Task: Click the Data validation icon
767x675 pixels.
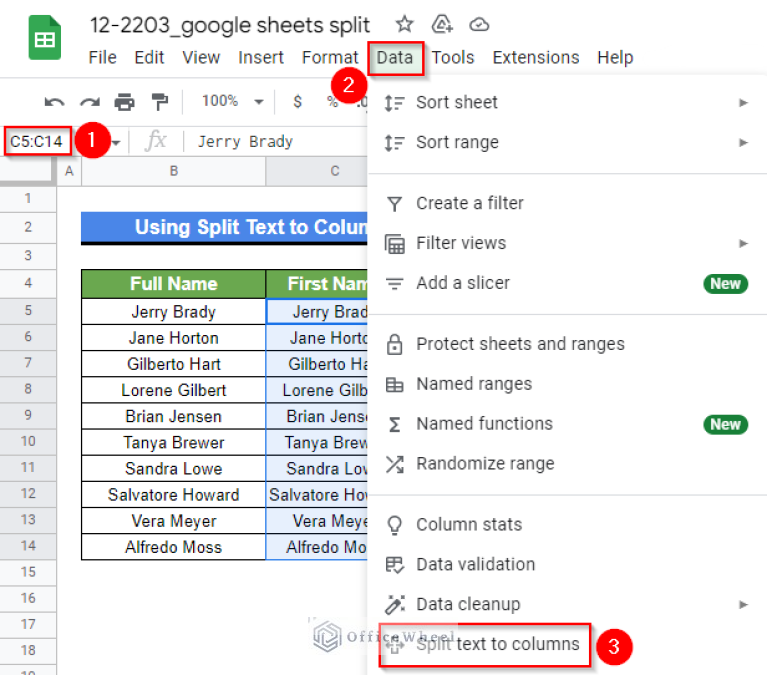Action: 394,565
